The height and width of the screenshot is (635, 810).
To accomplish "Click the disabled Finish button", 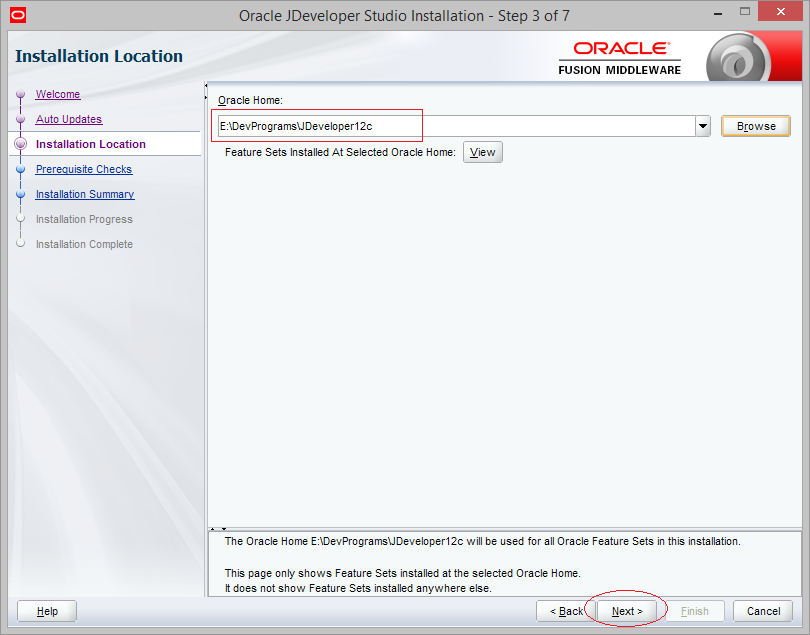I will [694, 611].
